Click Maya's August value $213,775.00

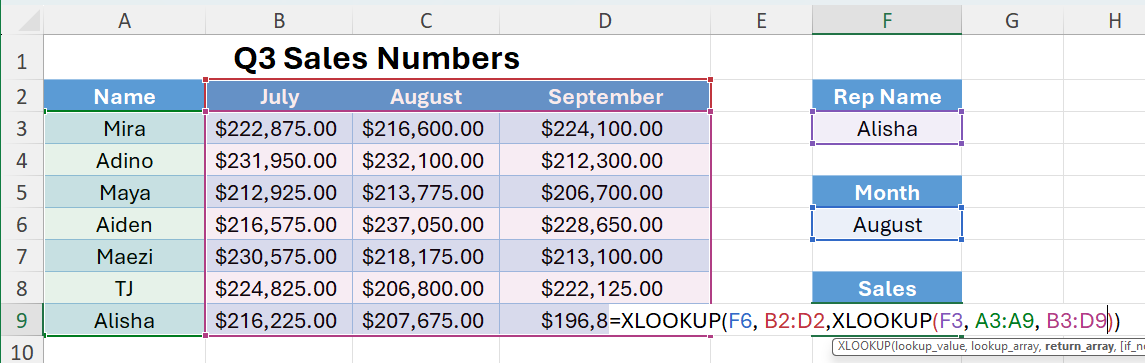click(426, 192)
